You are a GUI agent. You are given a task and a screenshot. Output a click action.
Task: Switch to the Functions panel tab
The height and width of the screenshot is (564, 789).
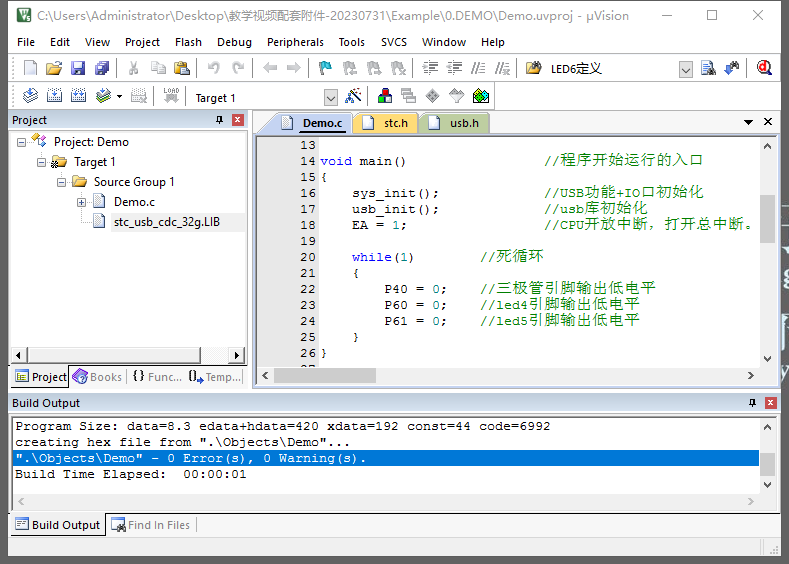click(157, 377)
